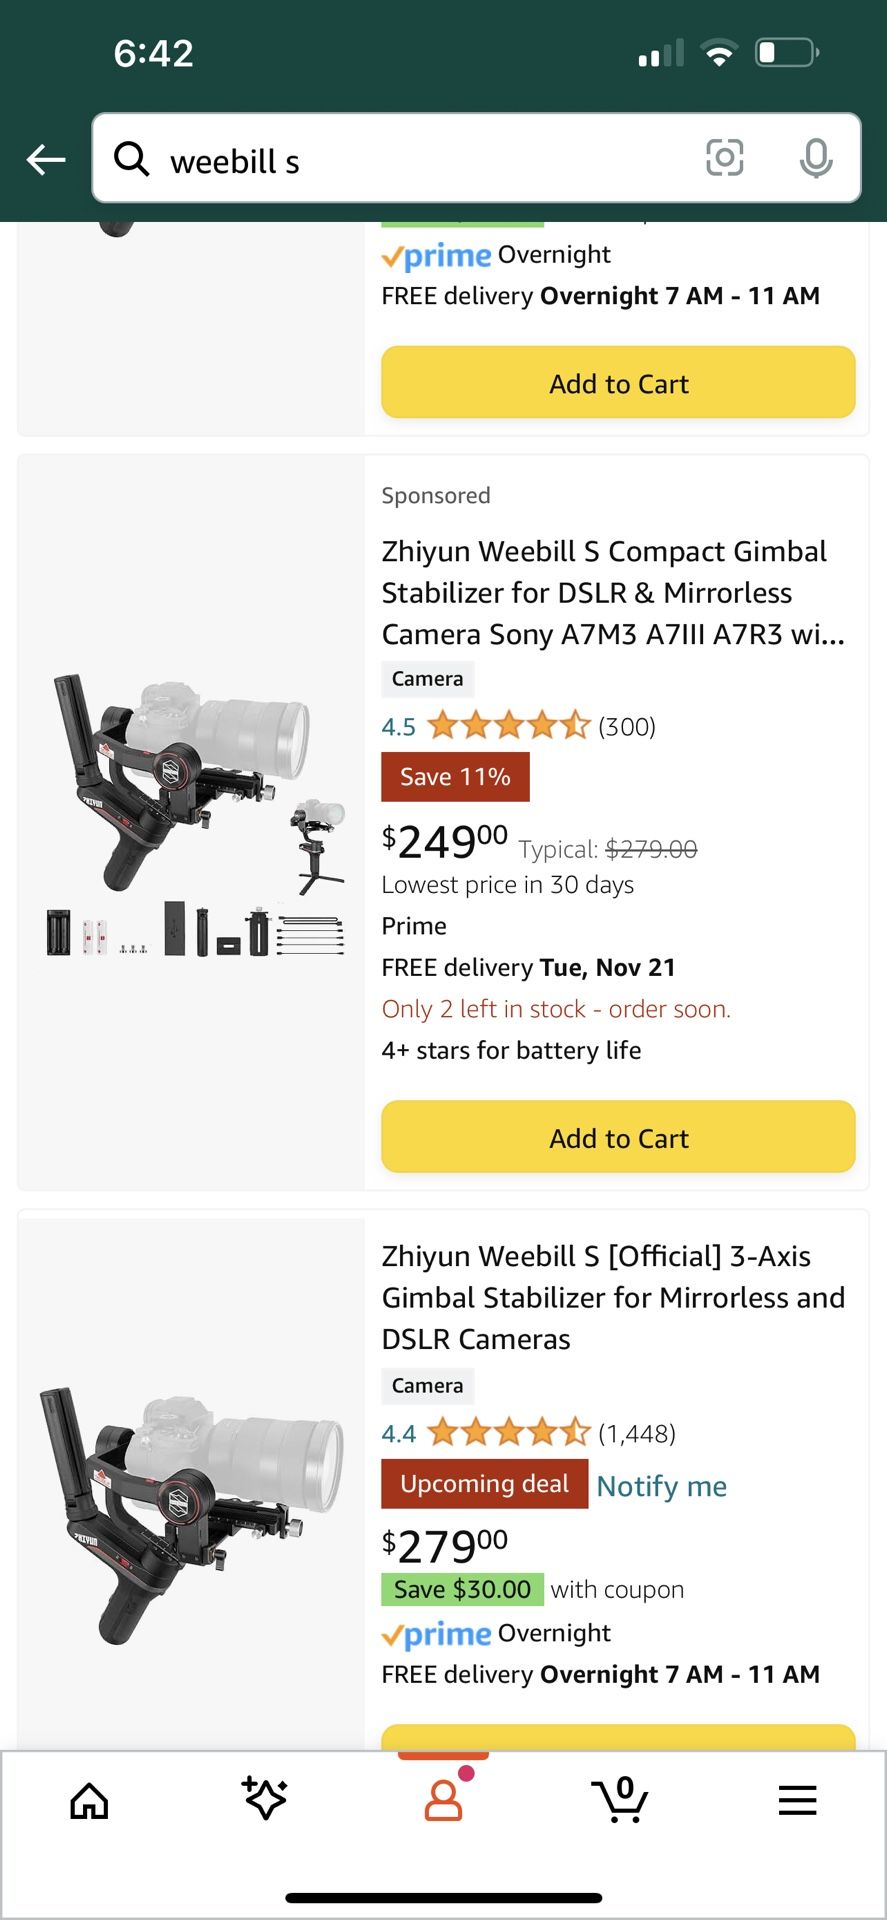
Task: Tap the search magnifier icon
Action: (x=131, y=158)
